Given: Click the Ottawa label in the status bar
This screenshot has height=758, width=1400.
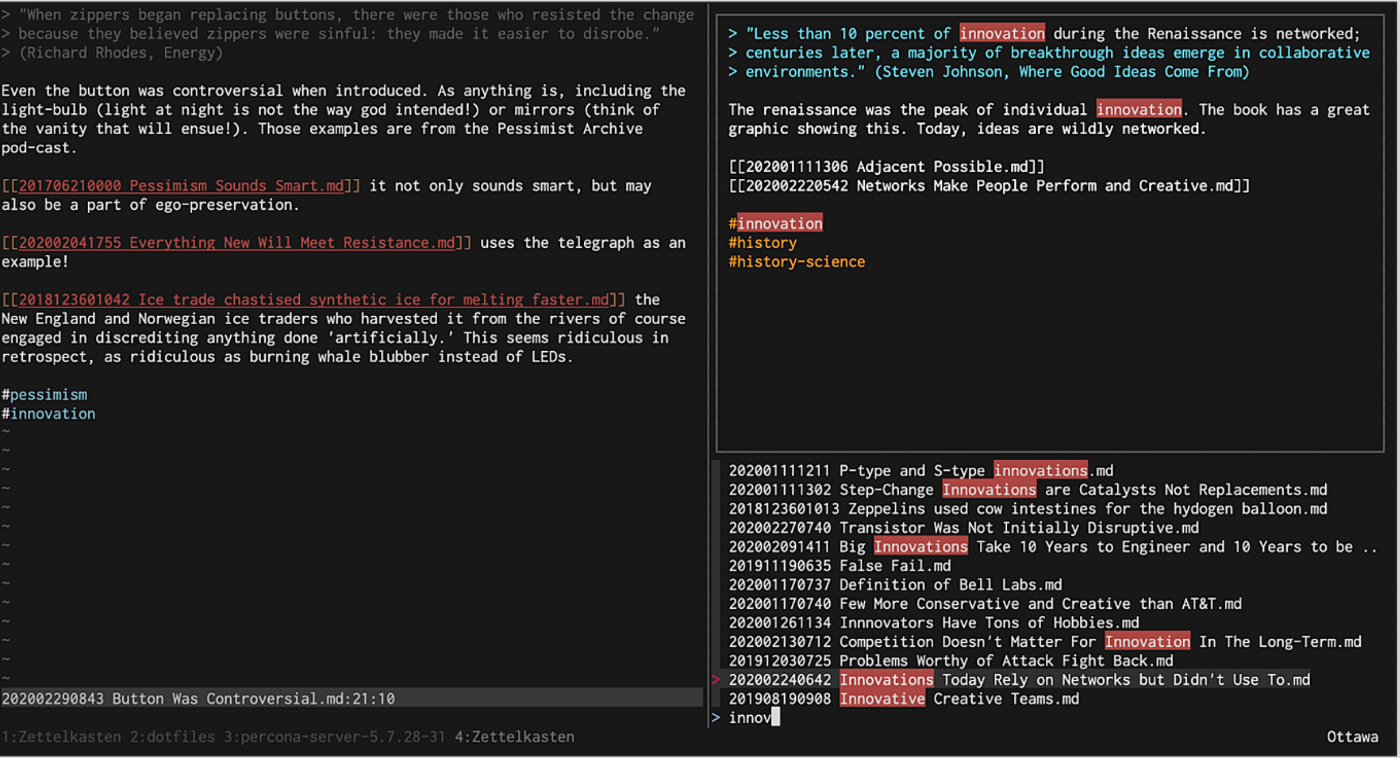Looking at the screenshot, I should tap(1352, 737).
